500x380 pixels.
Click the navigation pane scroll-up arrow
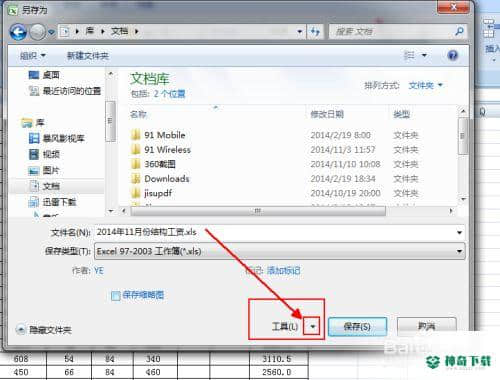point(111,73)
